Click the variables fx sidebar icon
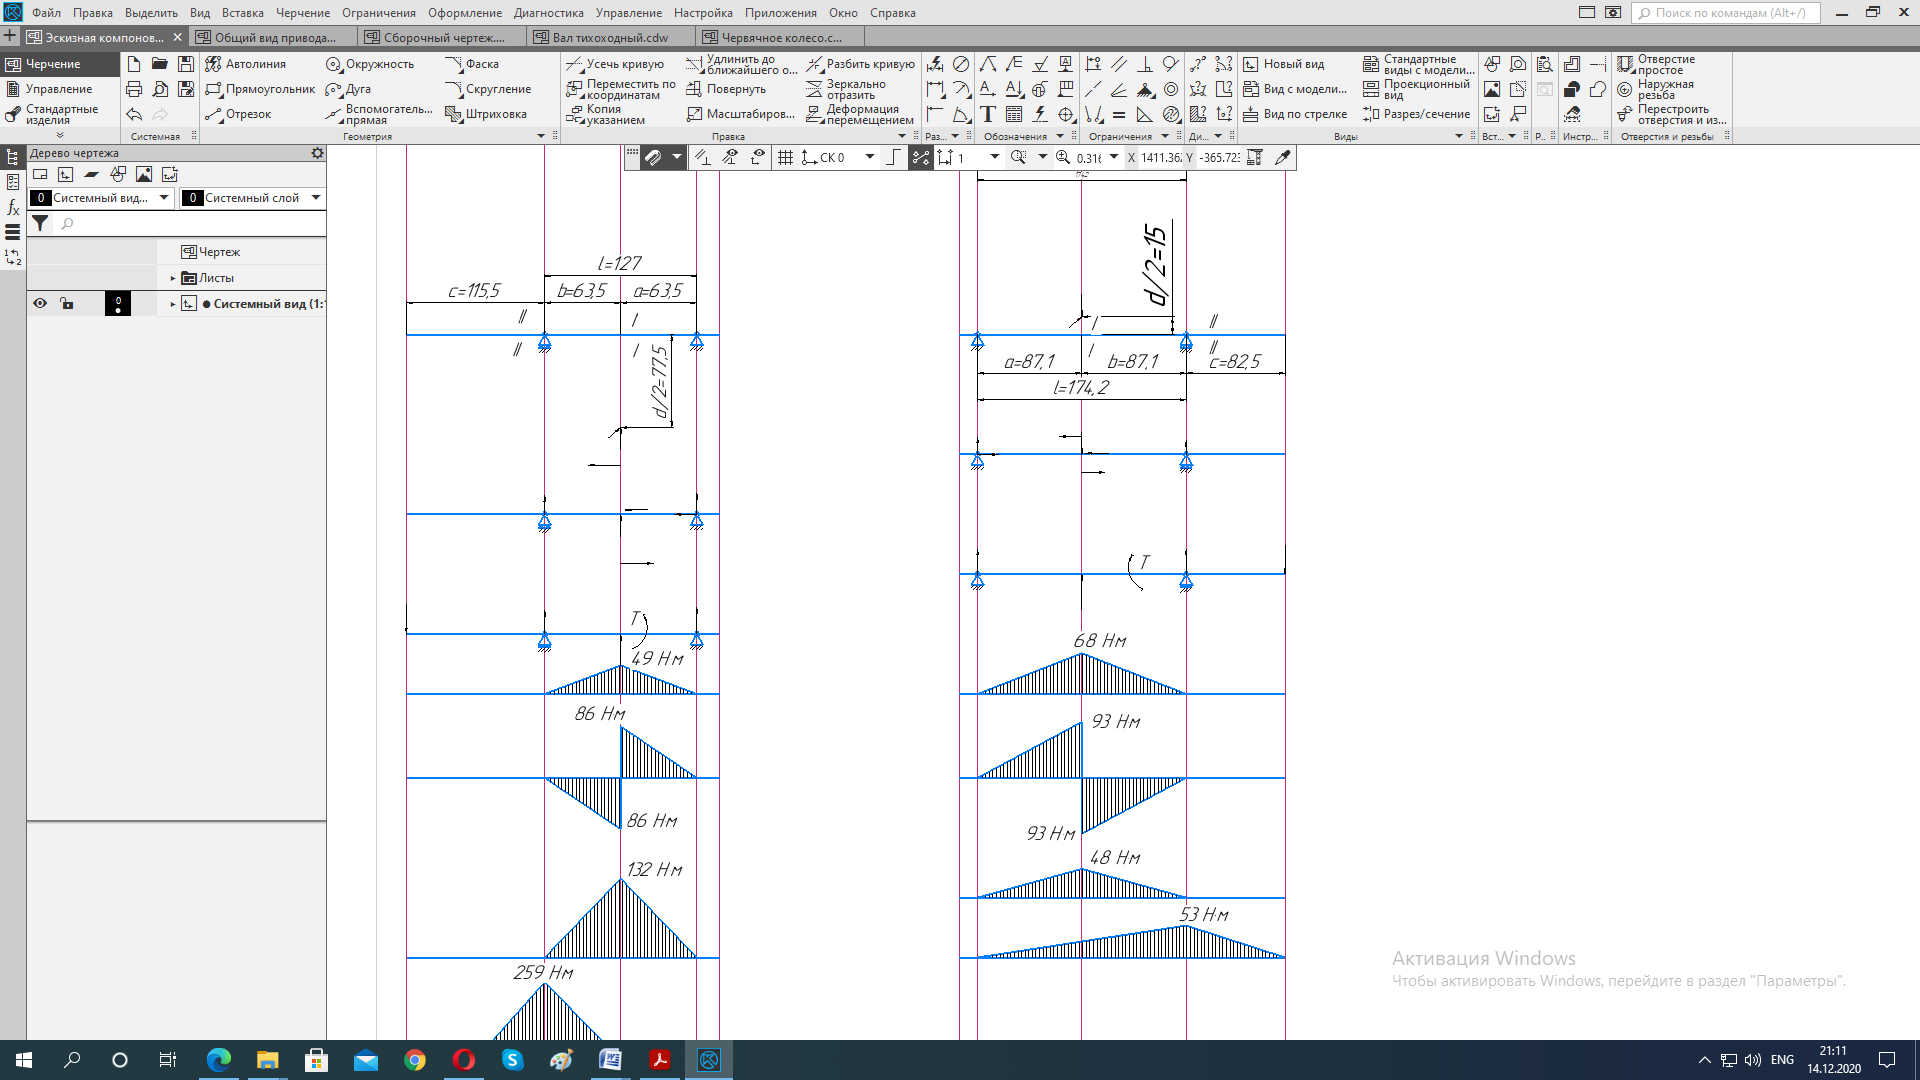Screen dimensions: 1920x1080 13,207
